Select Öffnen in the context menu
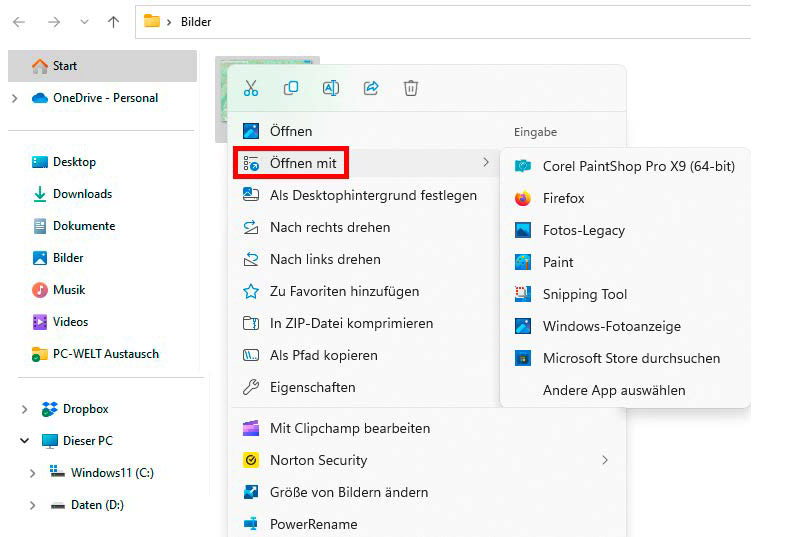788x537 pixels. pyautogui.click(x=427, y=131)
